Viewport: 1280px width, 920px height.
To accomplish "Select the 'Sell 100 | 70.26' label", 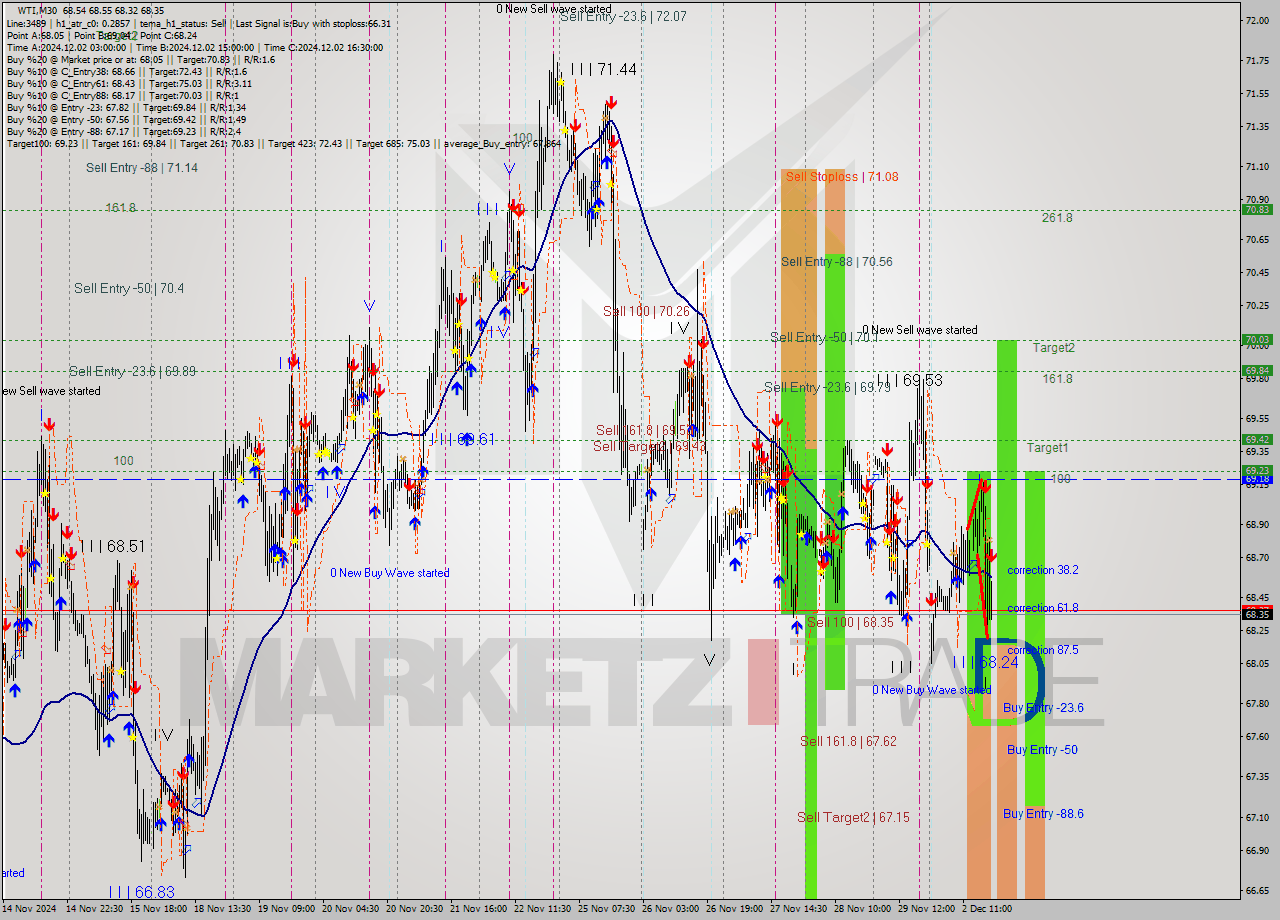I will 645,311.
